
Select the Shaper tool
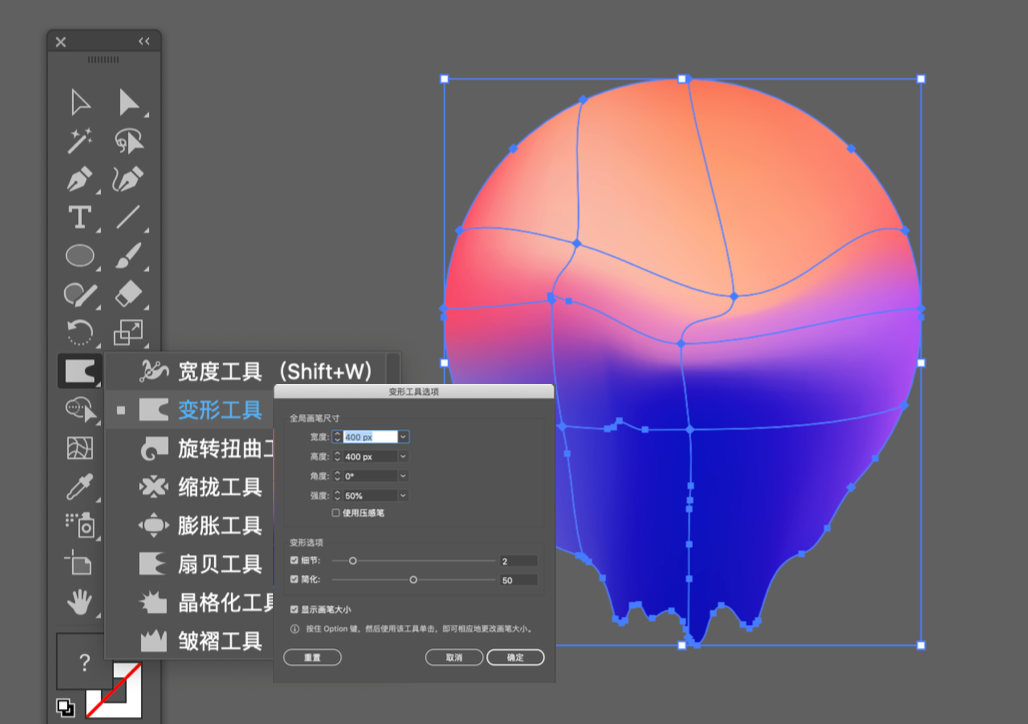pos(80,294)
